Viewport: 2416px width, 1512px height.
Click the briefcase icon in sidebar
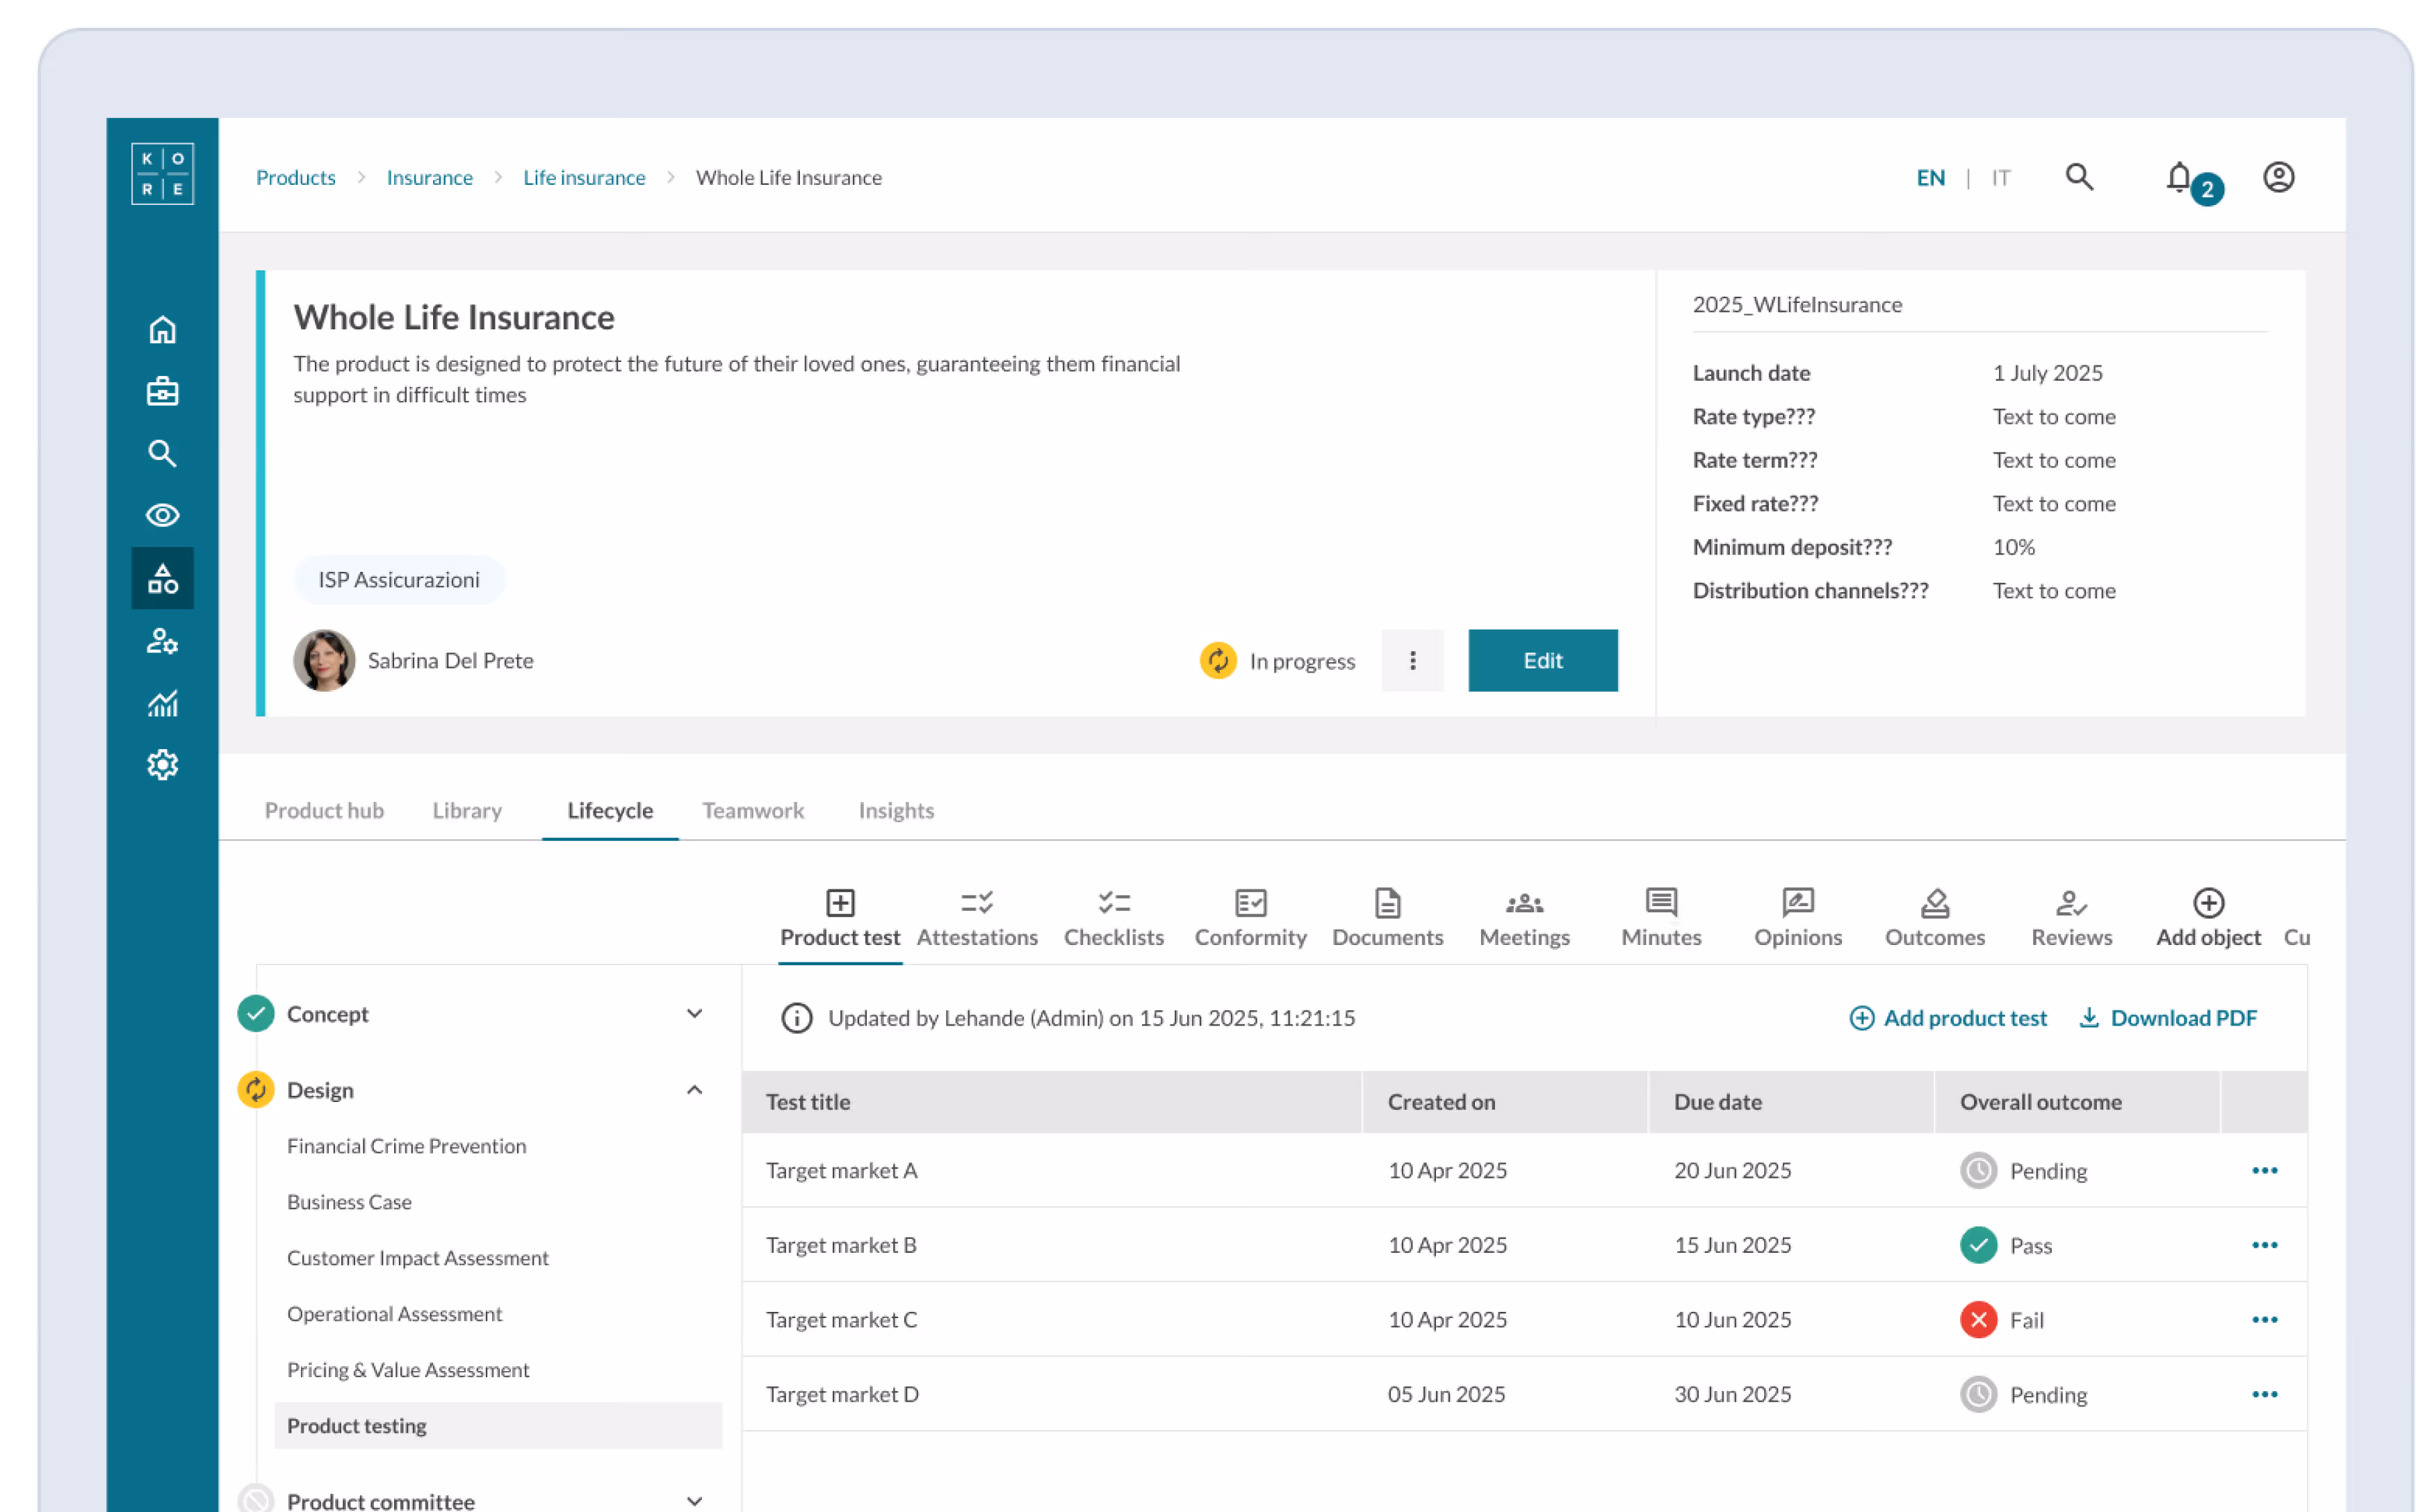(162, 391)
